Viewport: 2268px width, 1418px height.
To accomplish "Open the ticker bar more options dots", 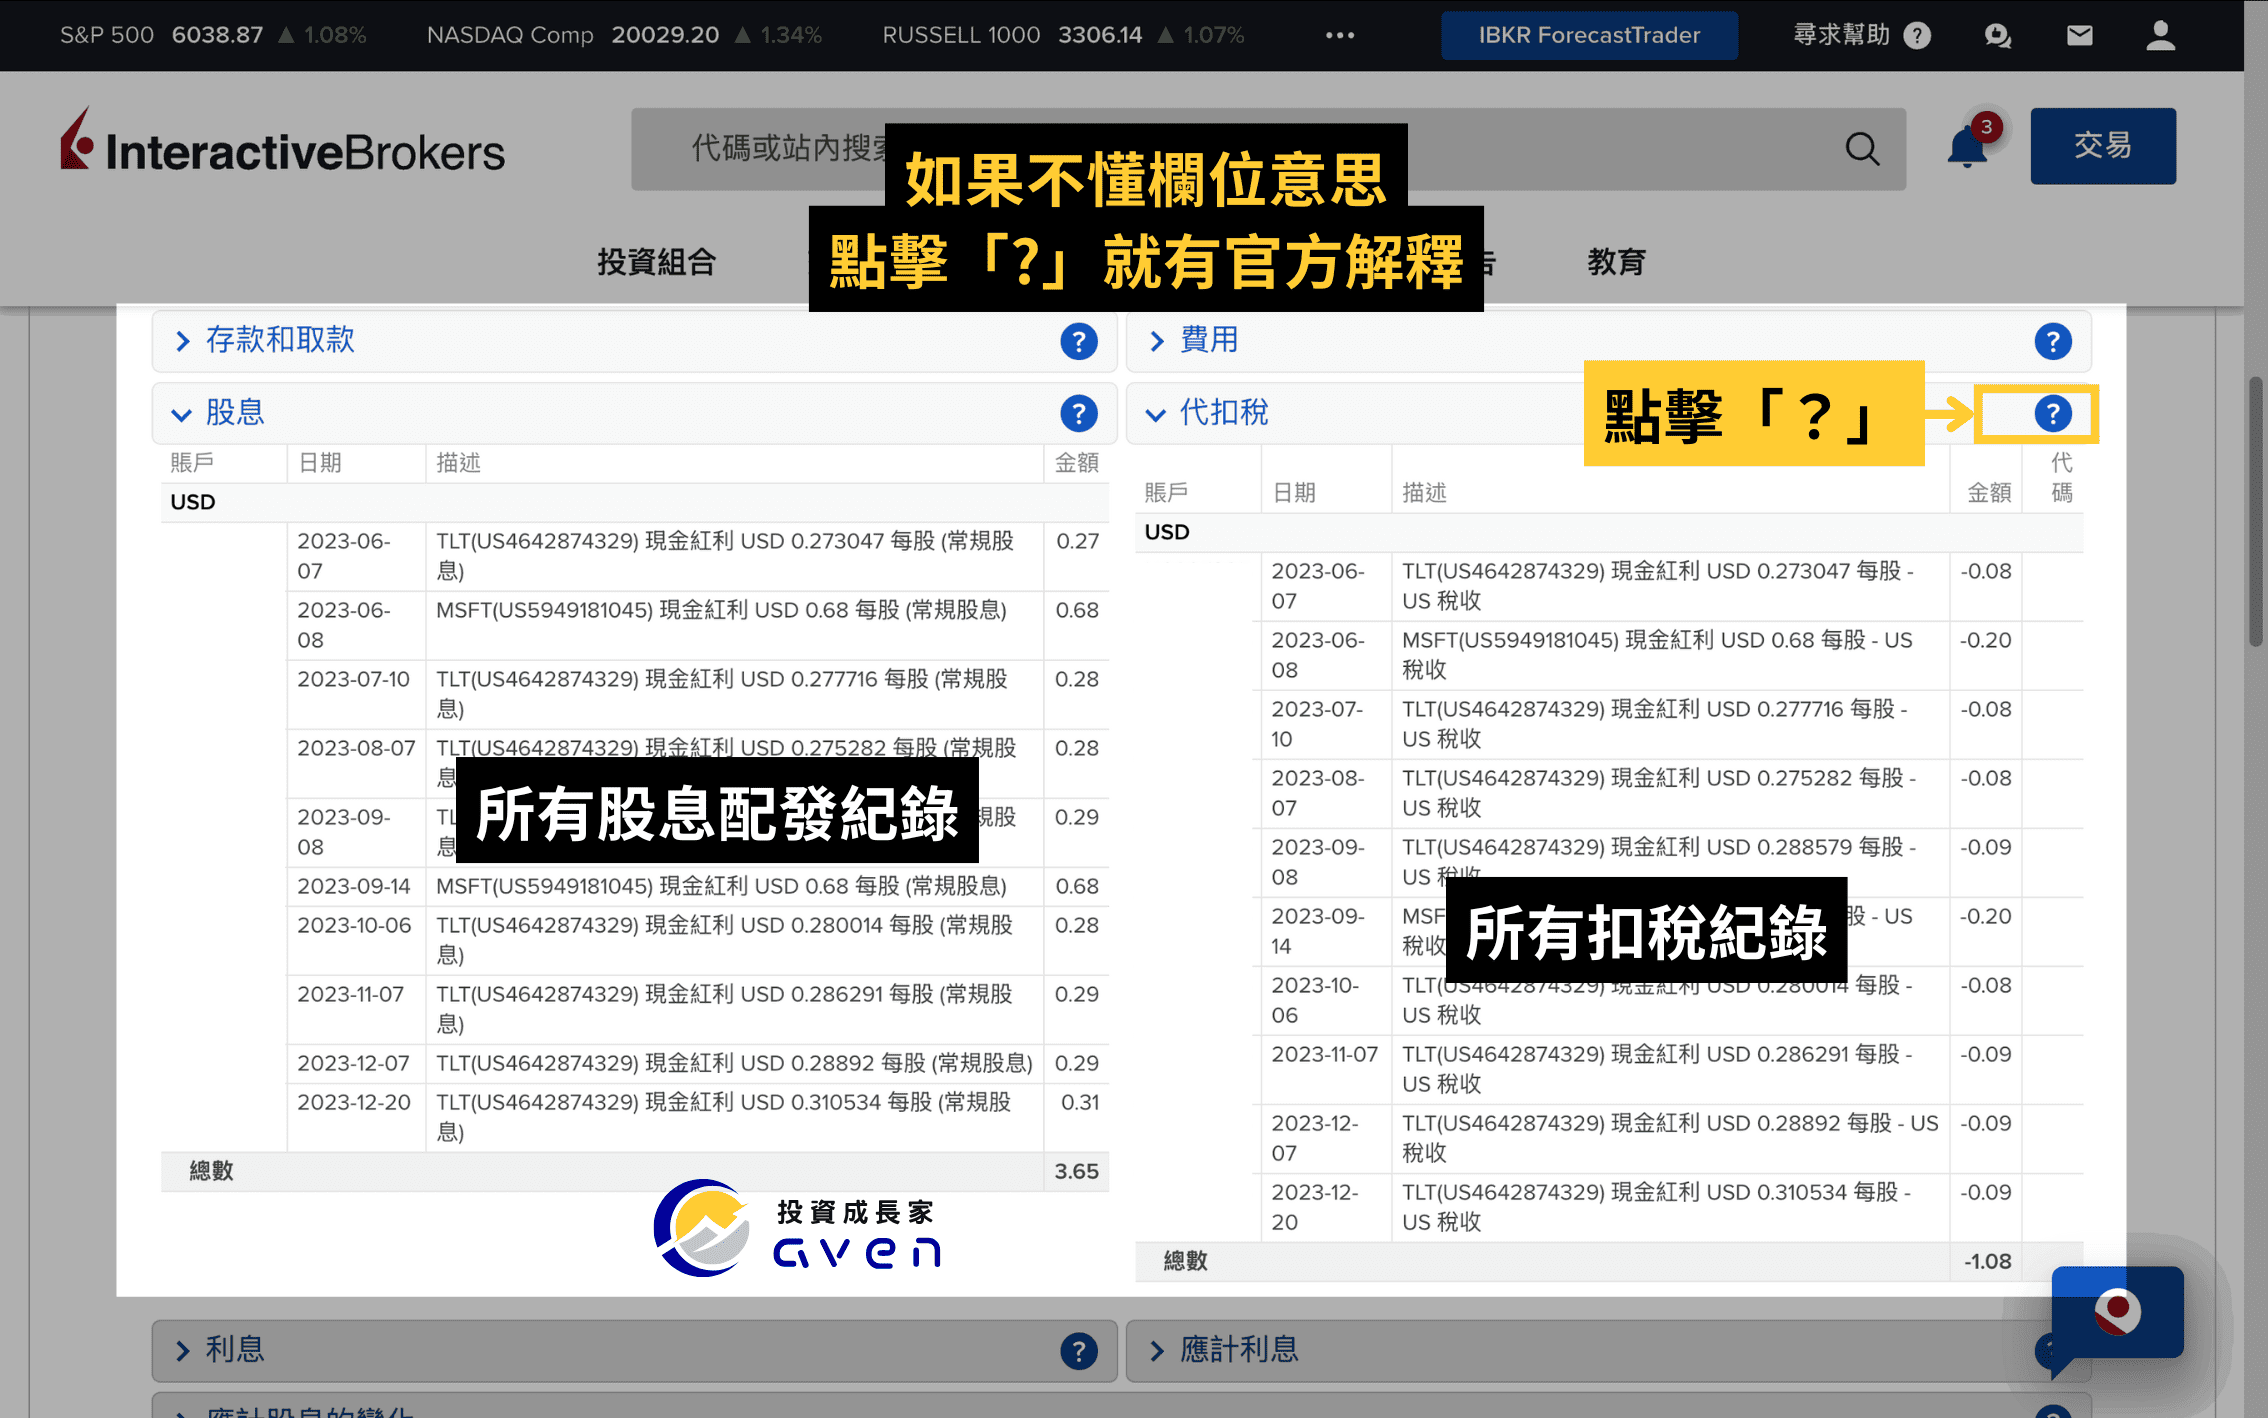I will (x=1339, y=35).
